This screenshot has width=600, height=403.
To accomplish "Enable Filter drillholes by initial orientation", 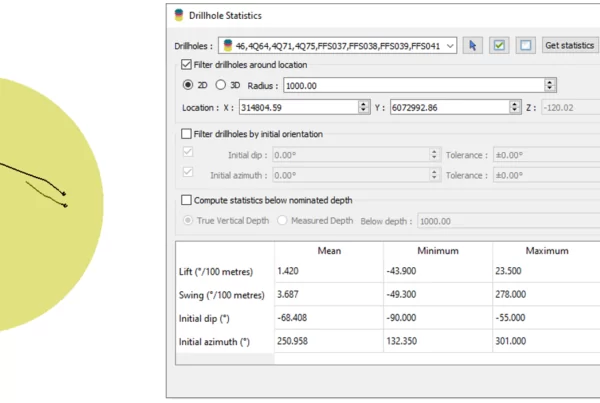I will click(187, 134).
